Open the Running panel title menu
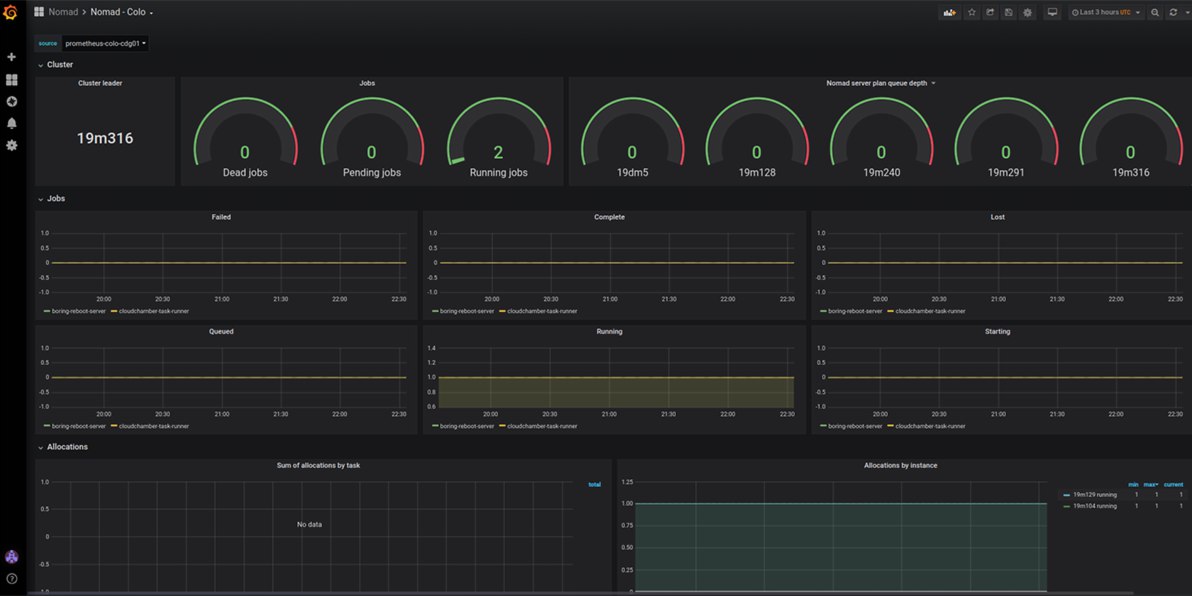The height and width of the screenshot is (596, 1192). [609, 331]
